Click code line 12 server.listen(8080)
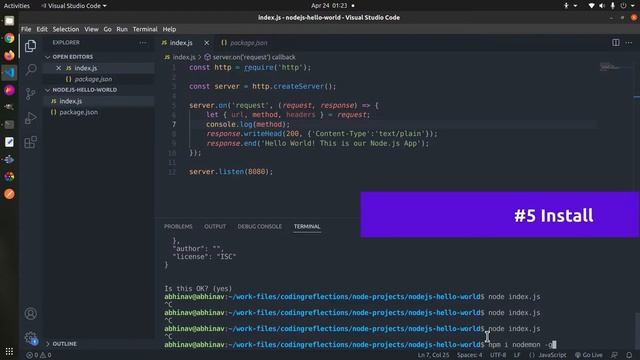 pyautogui.click(x=231, y=172)
